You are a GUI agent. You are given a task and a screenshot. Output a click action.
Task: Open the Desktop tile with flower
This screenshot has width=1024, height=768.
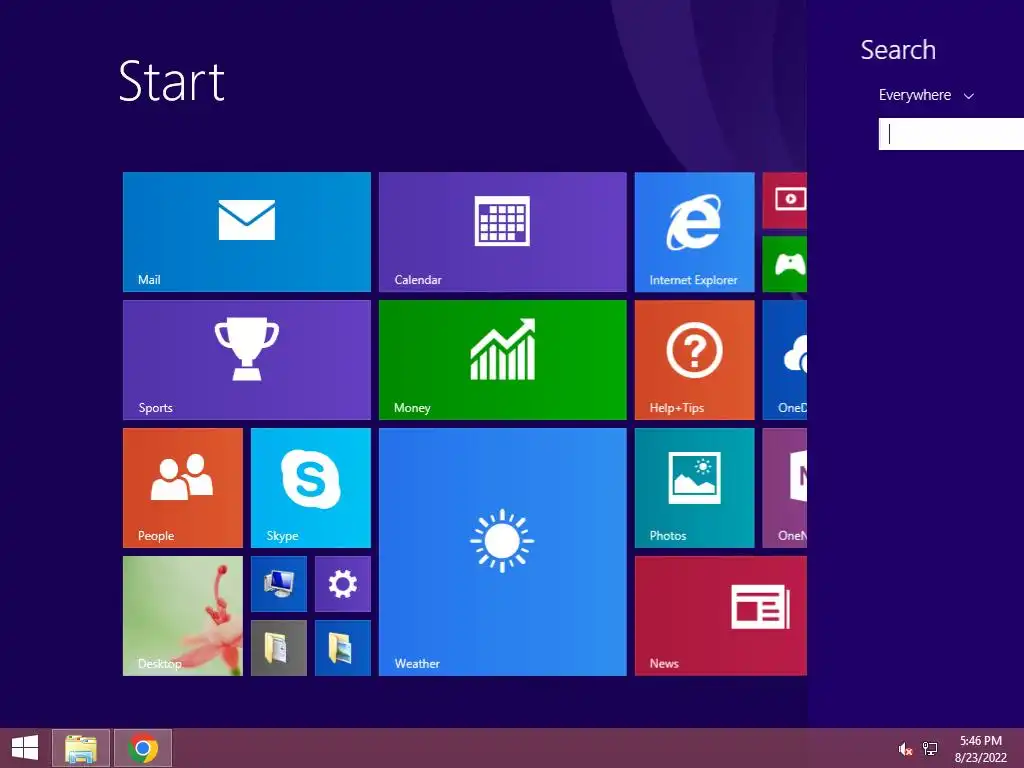click(x=183, y=616)
